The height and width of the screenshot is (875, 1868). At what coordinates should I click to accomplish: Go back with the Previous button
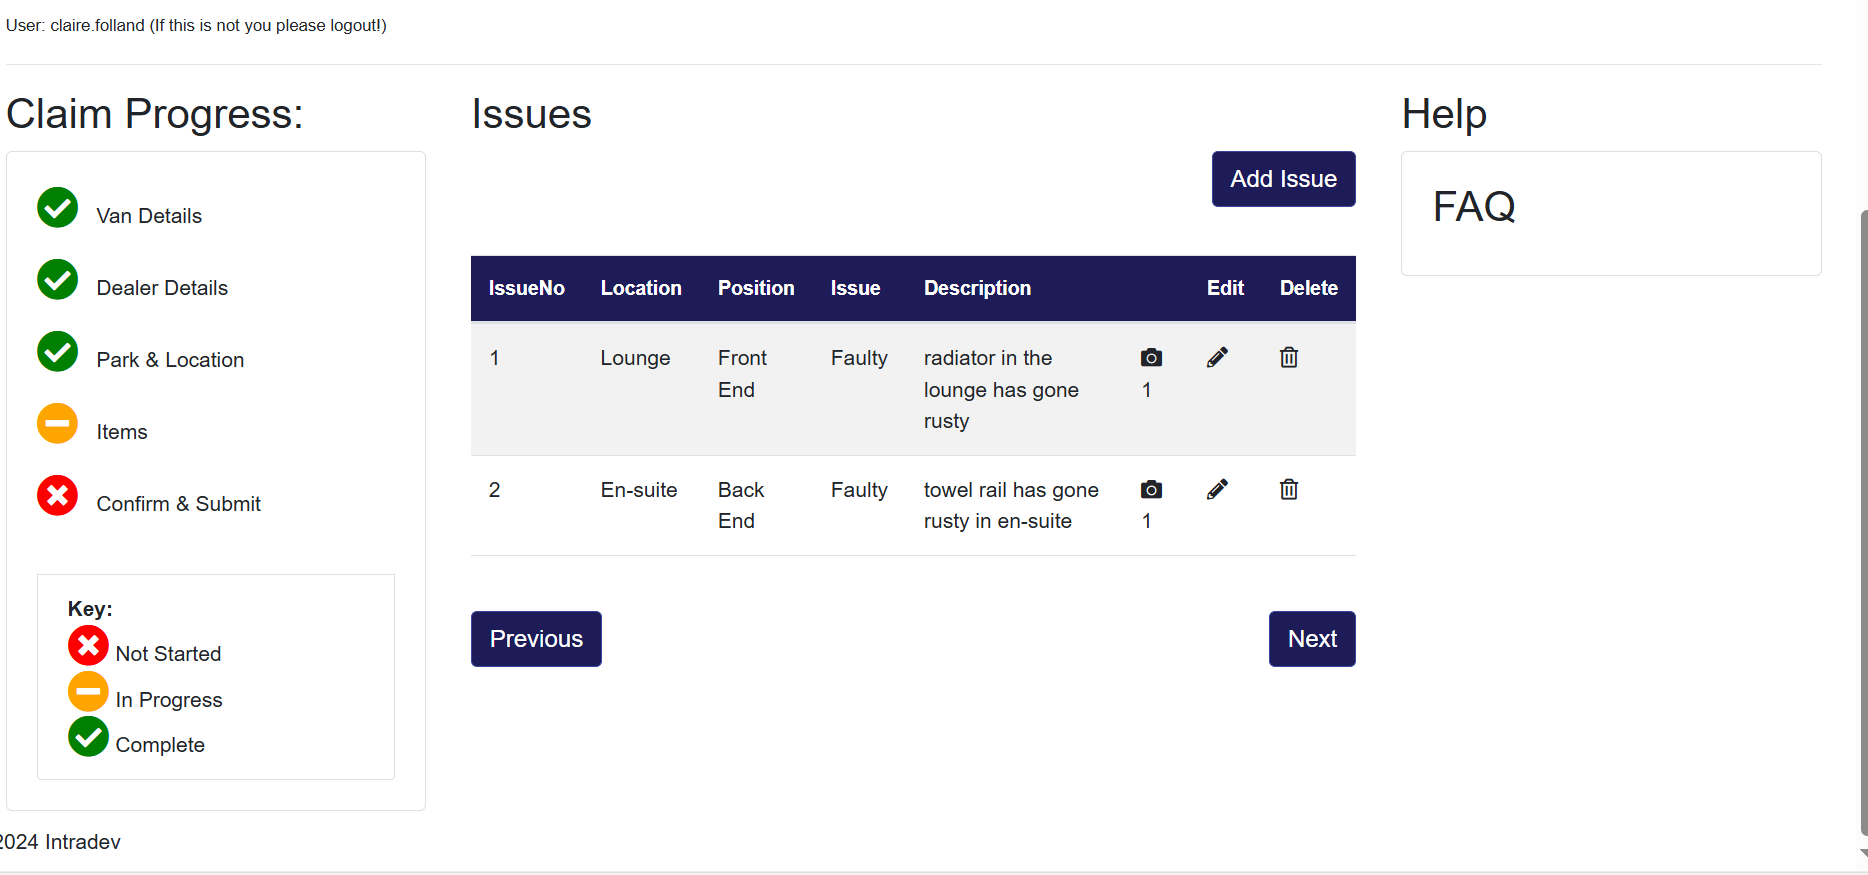536,639
